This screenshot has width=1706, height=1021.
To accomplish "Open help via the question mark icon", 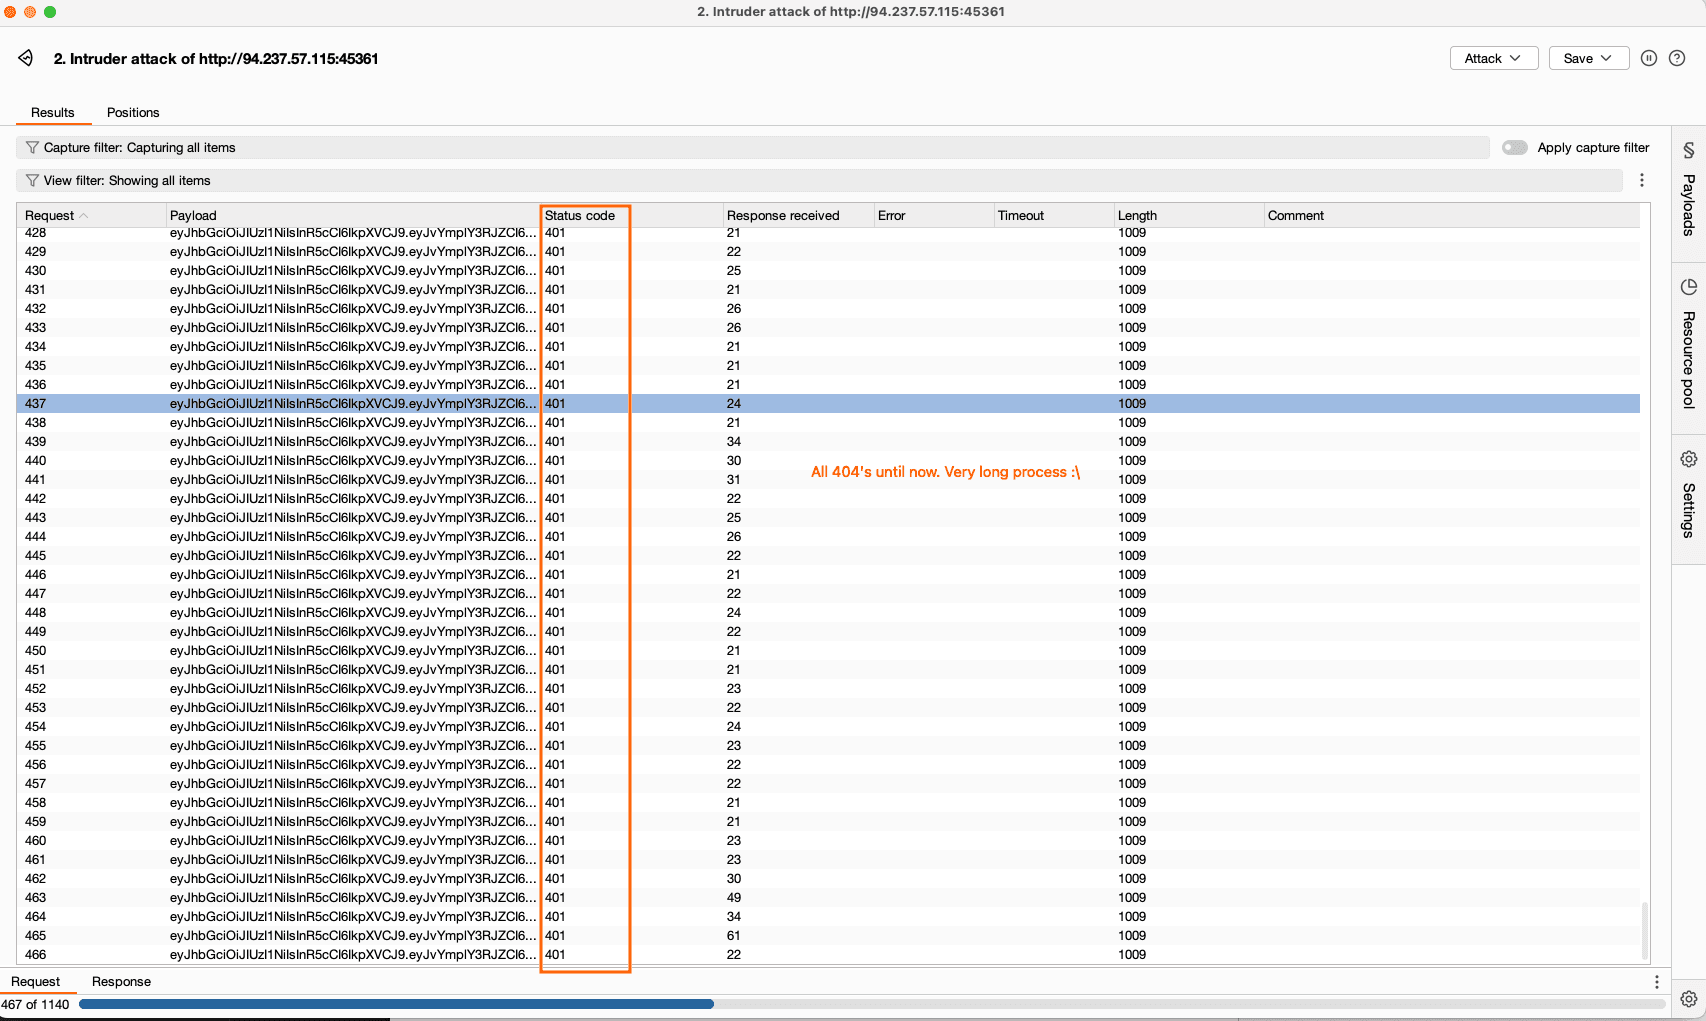I will pos(1677,58).
